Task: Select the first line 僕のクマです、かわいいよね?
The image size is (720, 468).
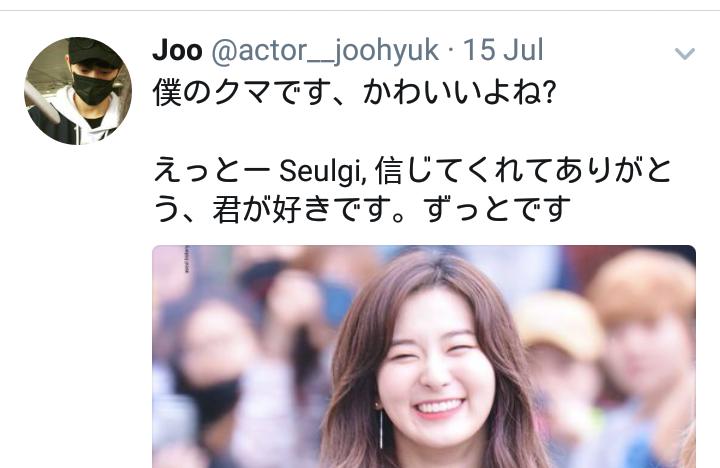Action: [354, 92]
